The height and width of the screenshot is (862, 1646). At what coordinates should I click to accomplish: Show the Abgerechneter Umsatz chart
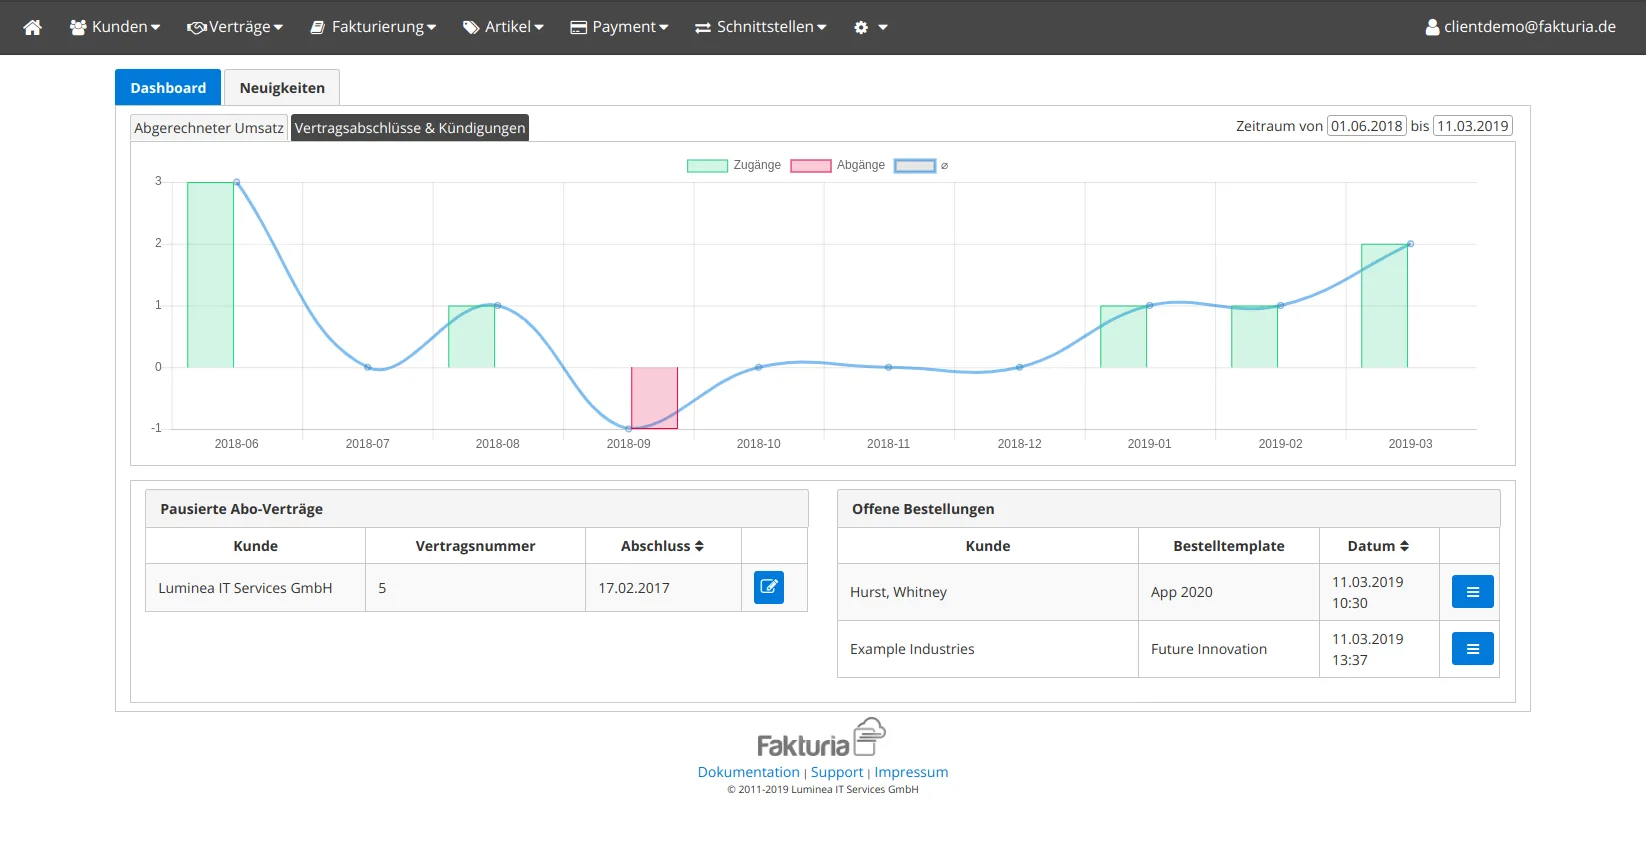[x=209, y=128]
